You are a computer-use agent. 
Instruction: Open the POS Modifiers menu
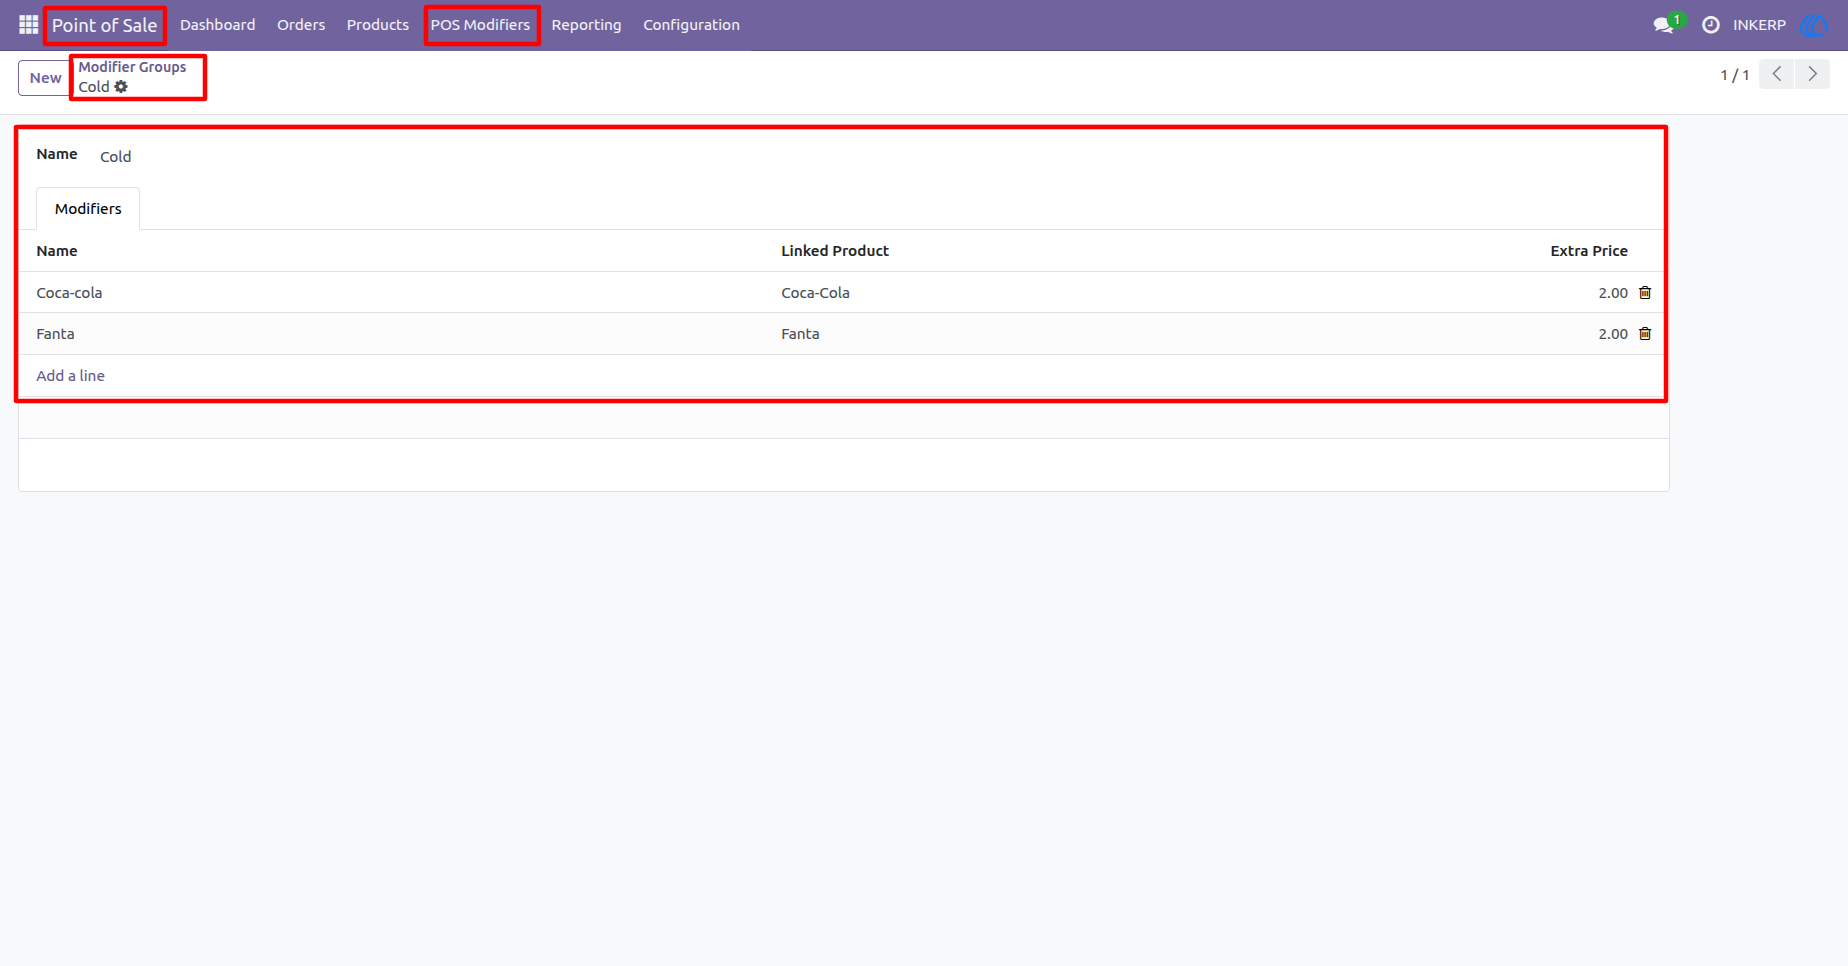tap(480, 25)
